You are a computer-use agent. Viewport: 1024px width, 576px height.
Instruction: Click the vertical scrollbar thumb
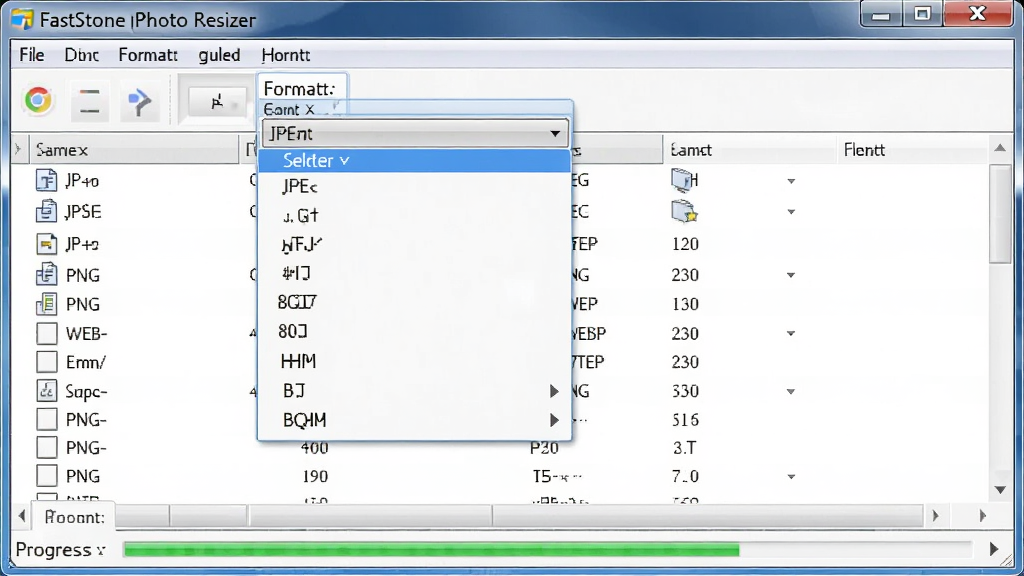pyautogui.click(x=1000, y=214)
